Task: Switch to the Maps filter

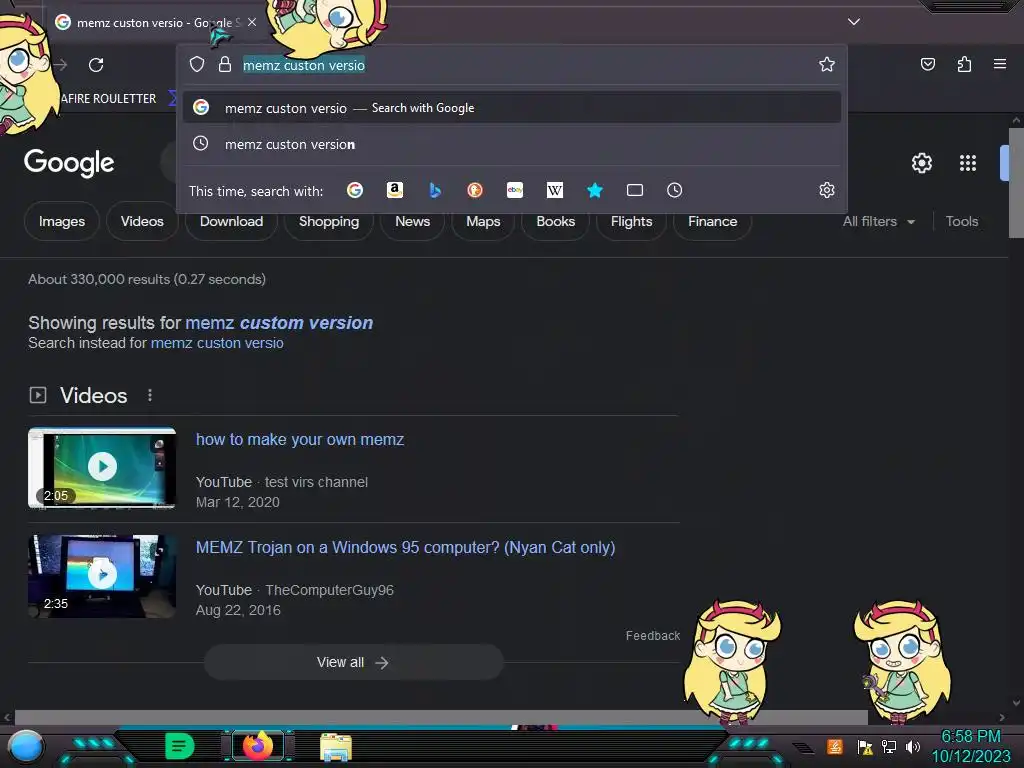Action: [x=483, y=221]
